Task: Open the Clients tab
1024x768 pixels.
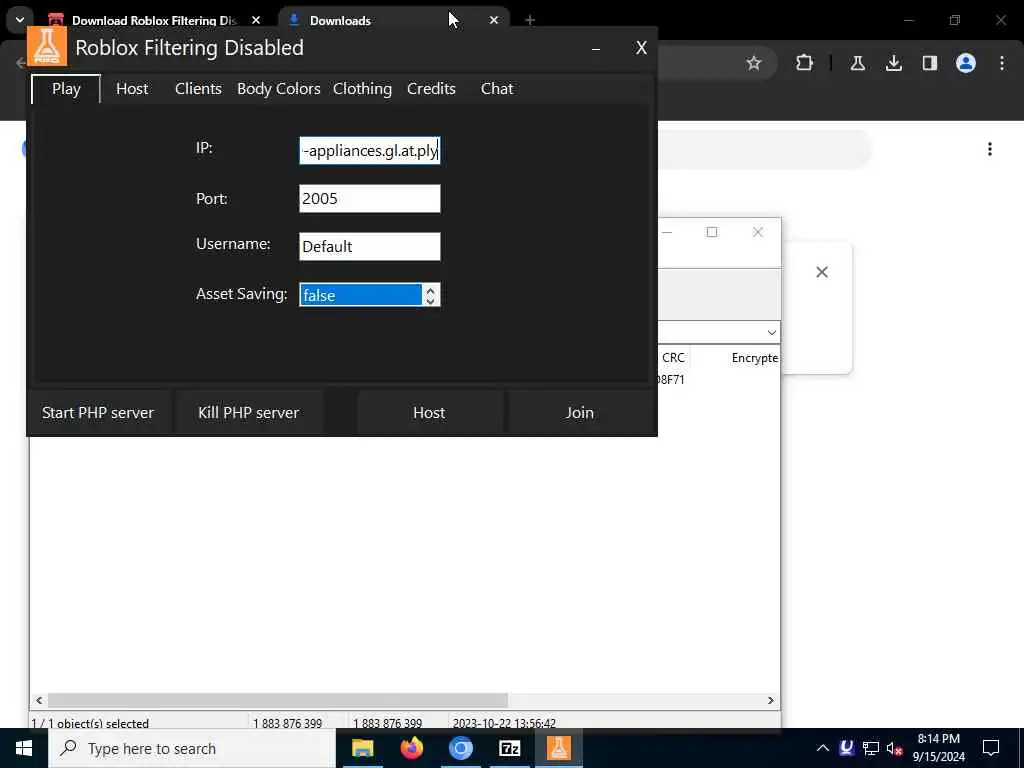Action: click(198, 89)
